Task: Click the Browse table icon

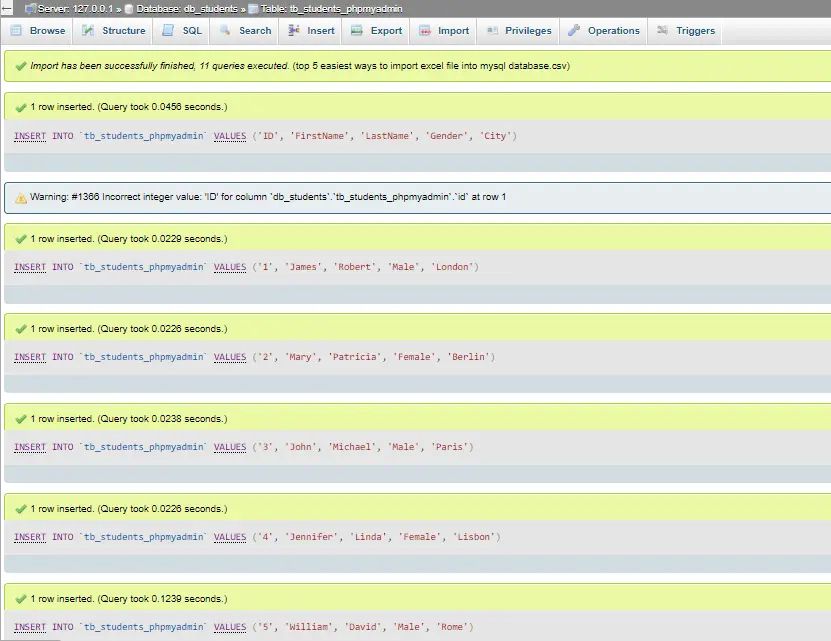Action: [16, 30]
